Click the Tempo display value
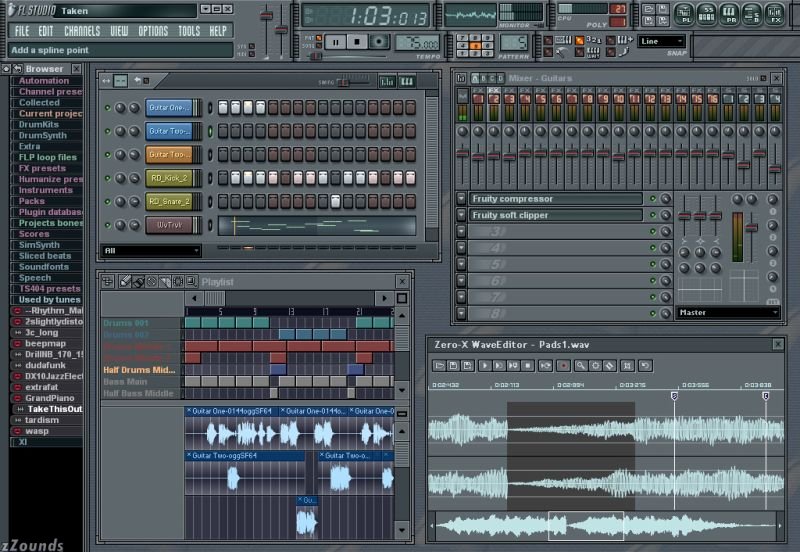The height and width of the screenshot is (552, 800). click(x=417, y=43)
